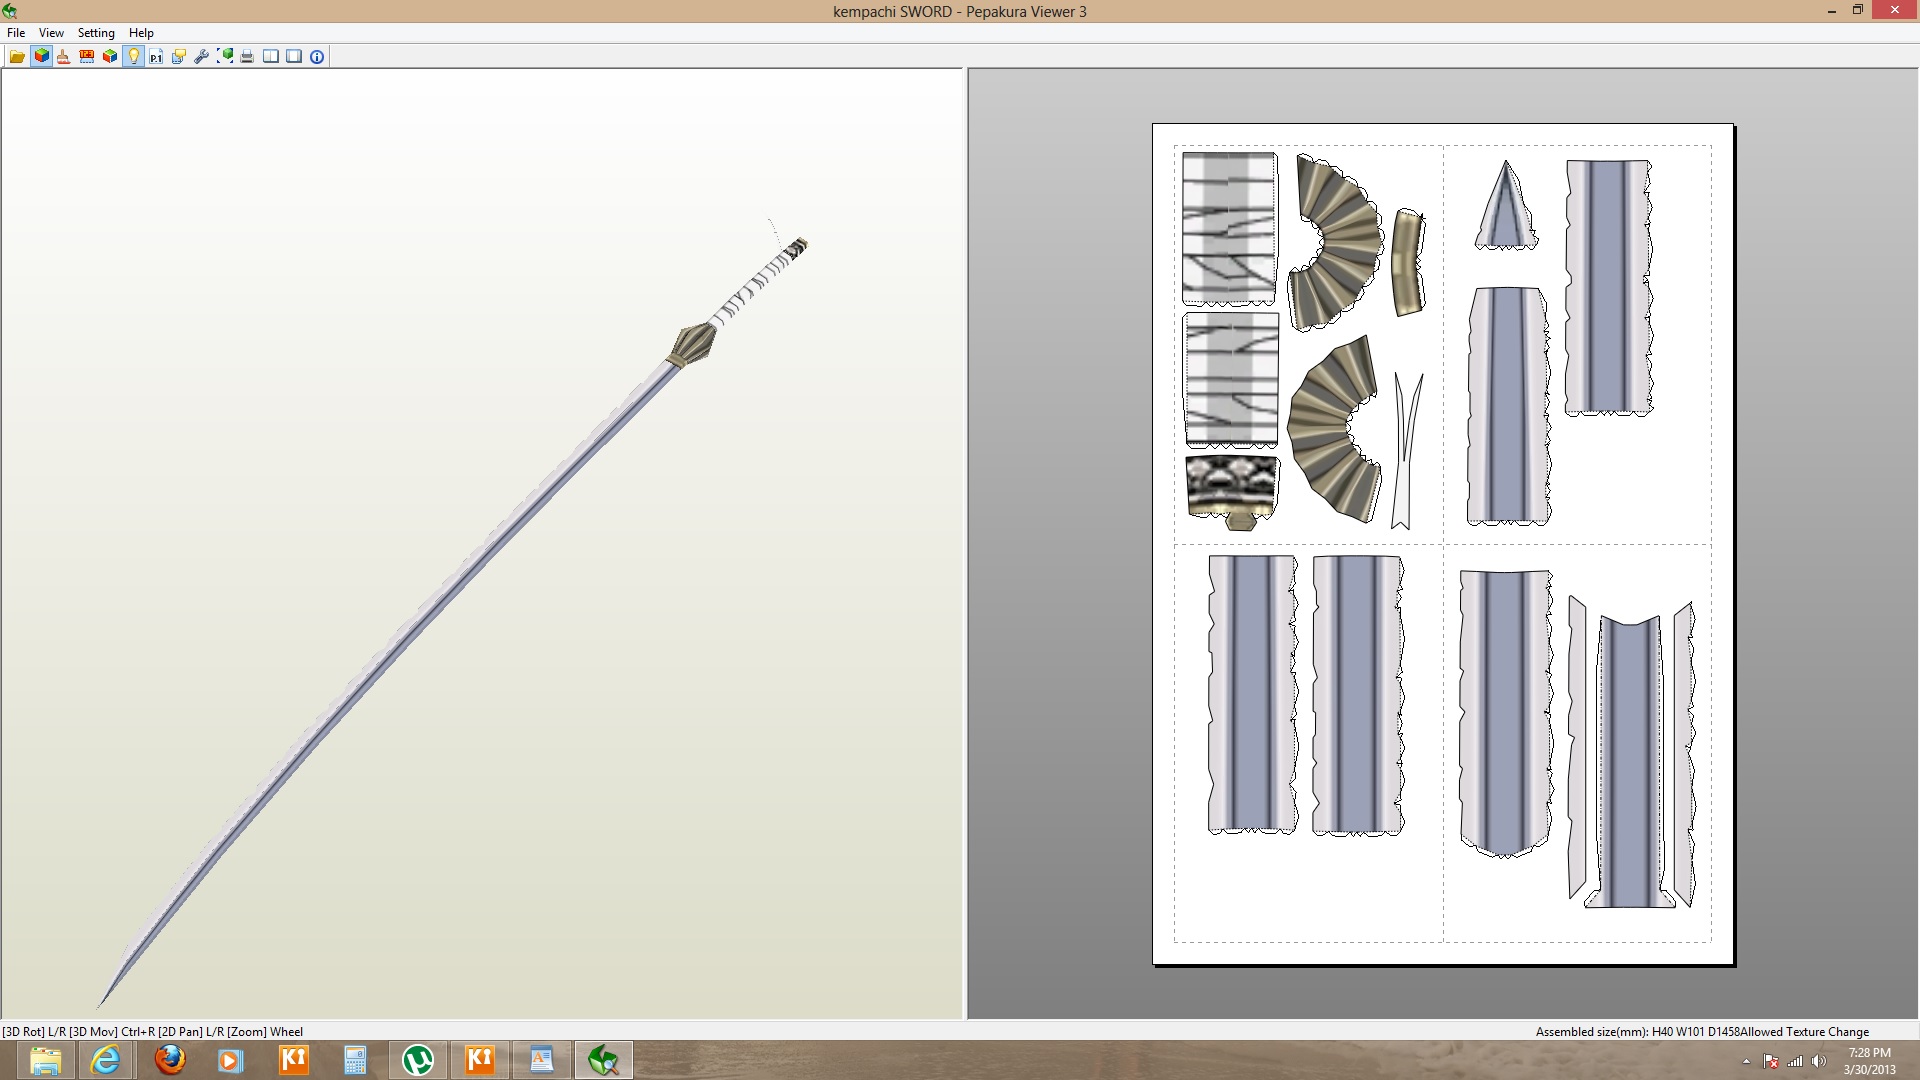Select the pattern sheet thumbnail page
Screen dimensions: 1920x1080
coord(1443,545)
